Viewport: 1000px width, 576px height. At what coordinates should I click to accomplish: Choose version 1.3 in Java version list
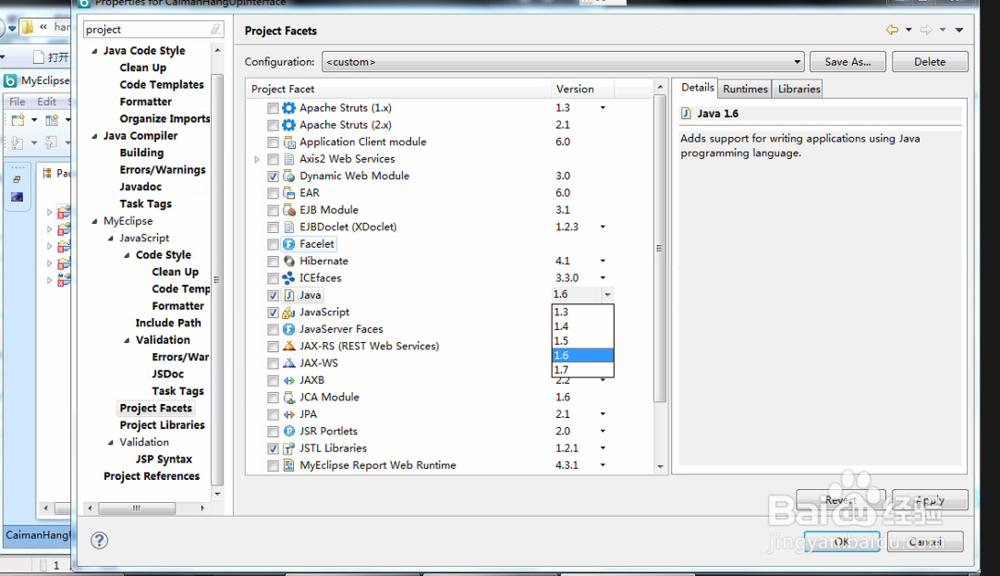coord(582,312)
